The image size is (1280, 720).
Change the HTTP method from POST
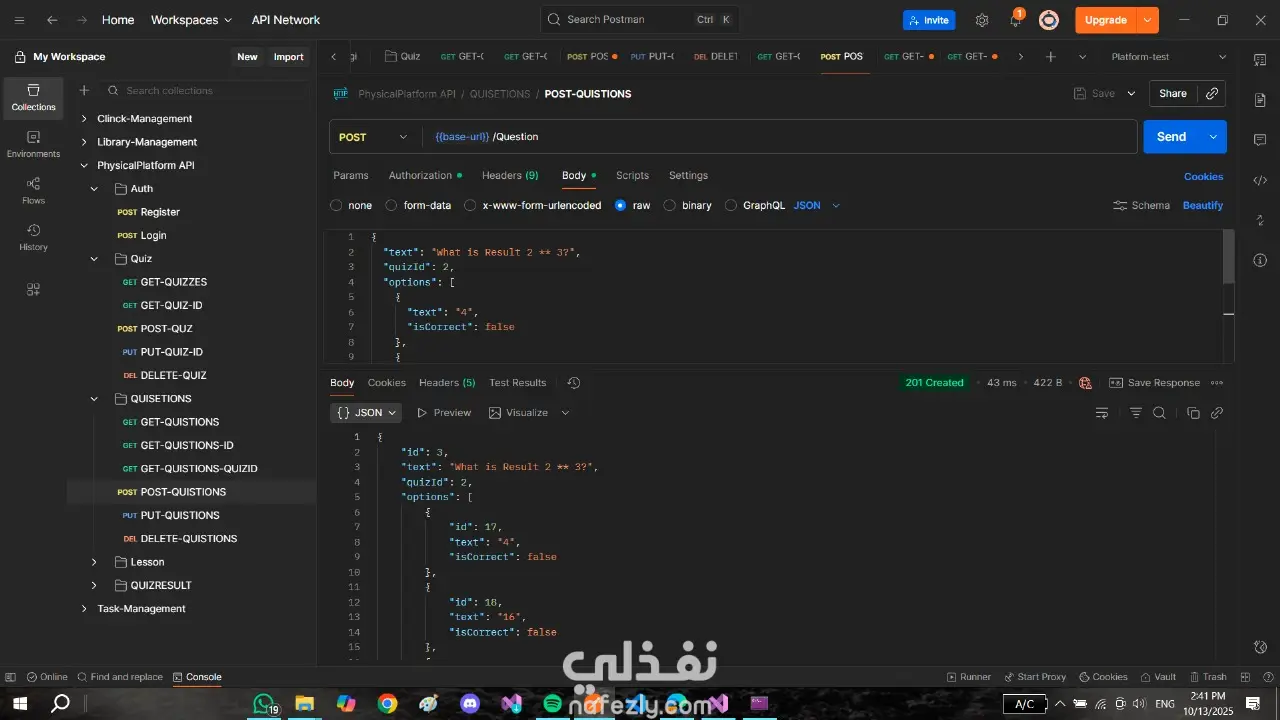(x=373, y=137)
